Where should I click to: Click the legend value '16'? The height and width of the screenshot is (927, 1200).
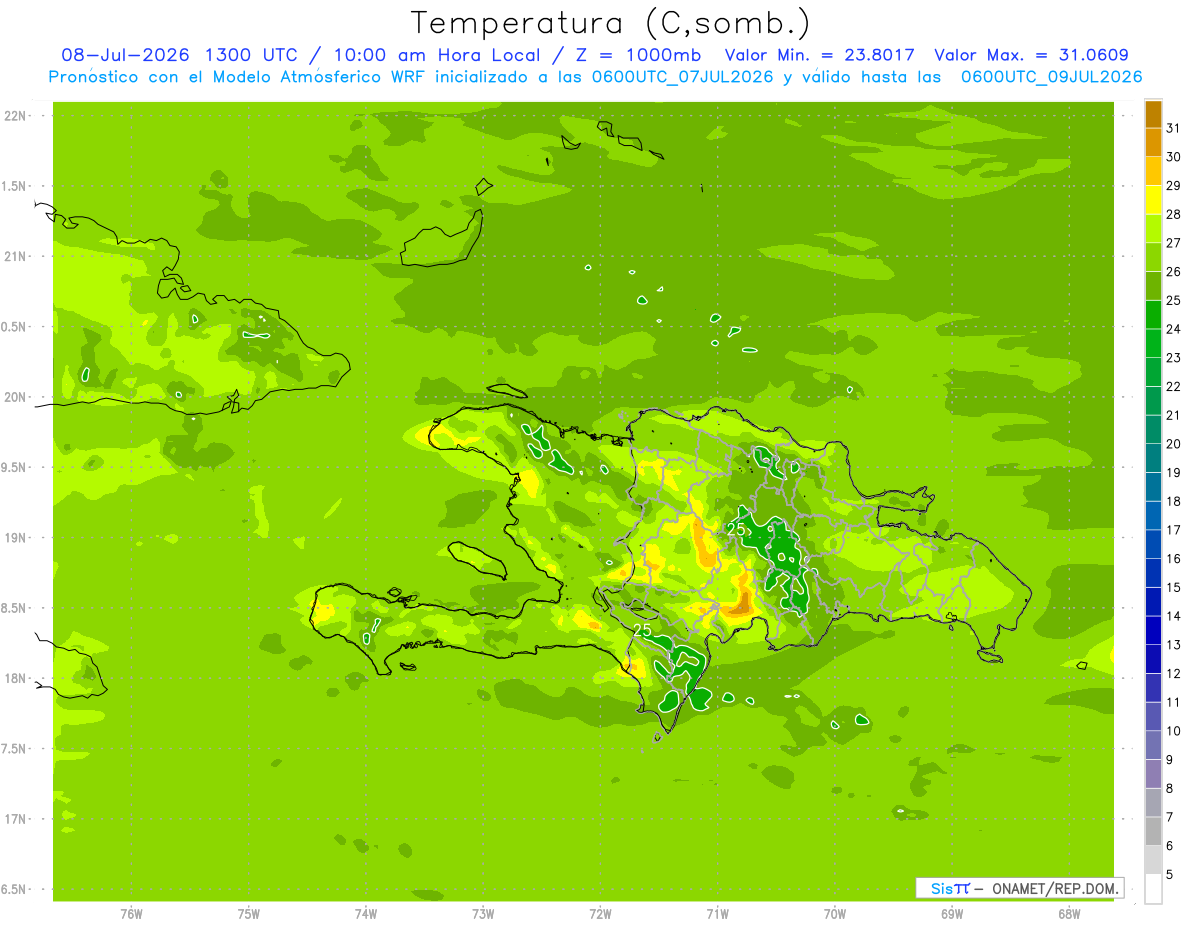coord(1174,559)
